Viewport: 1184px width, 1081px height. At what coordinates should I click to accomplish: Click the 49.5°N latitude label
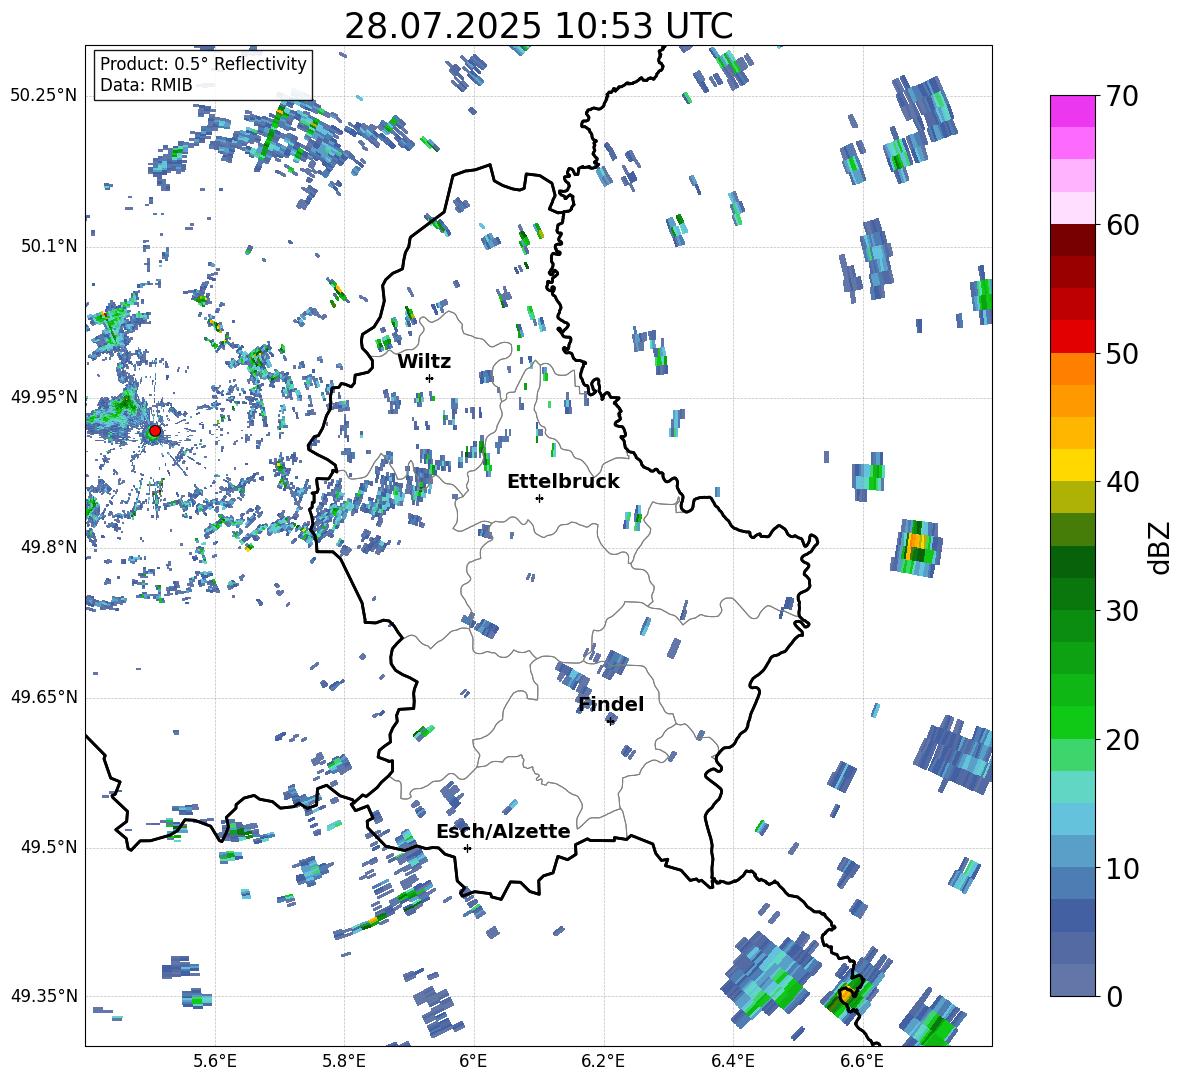(x=48, y=846)
